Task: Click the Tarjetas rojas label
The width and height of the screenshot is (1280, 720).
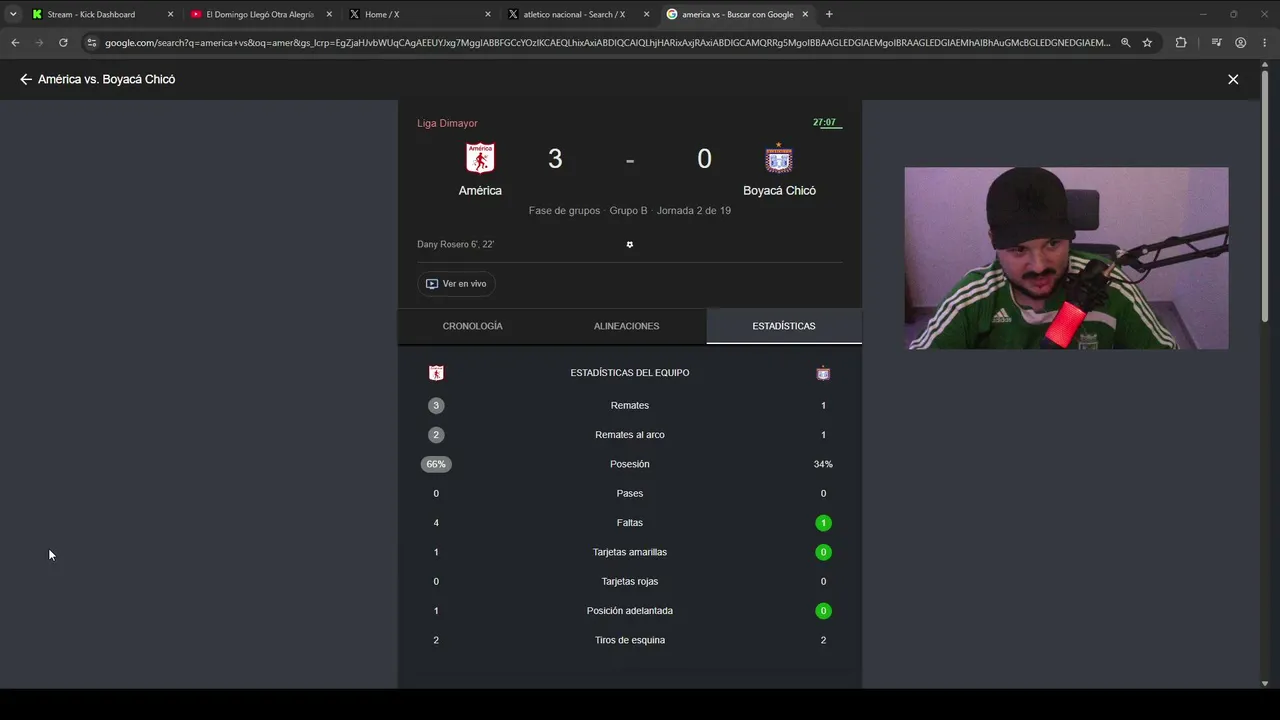Action: 630,581
